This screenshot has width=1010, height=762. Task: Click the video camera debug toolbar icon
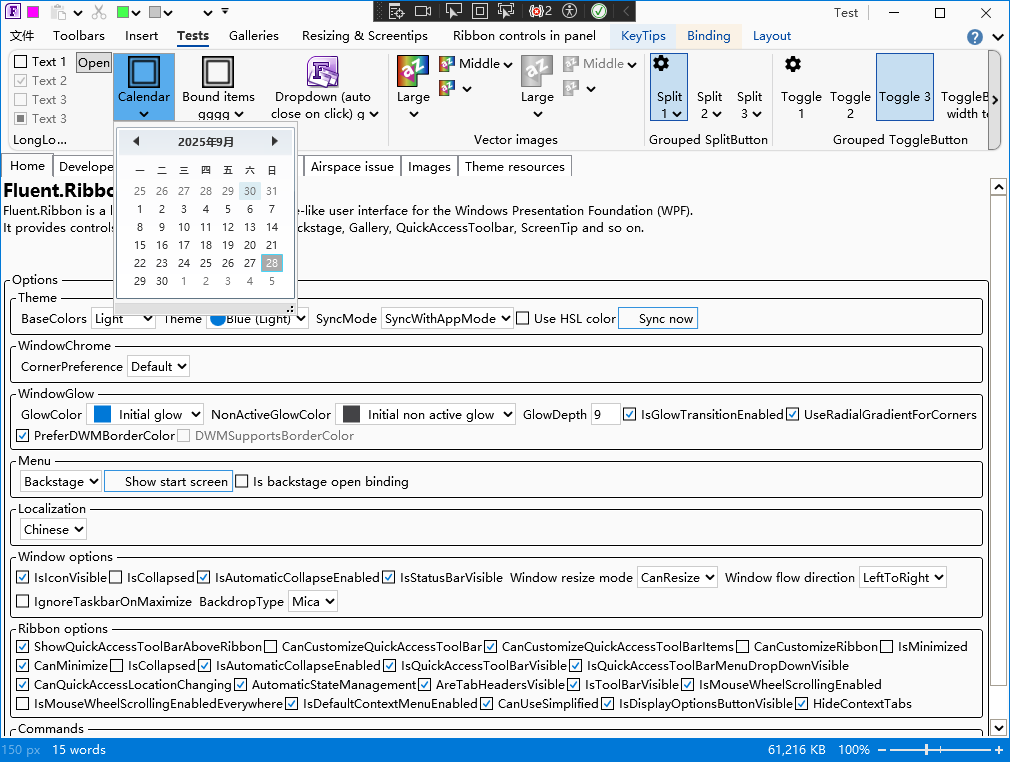[x=423, y=11]
